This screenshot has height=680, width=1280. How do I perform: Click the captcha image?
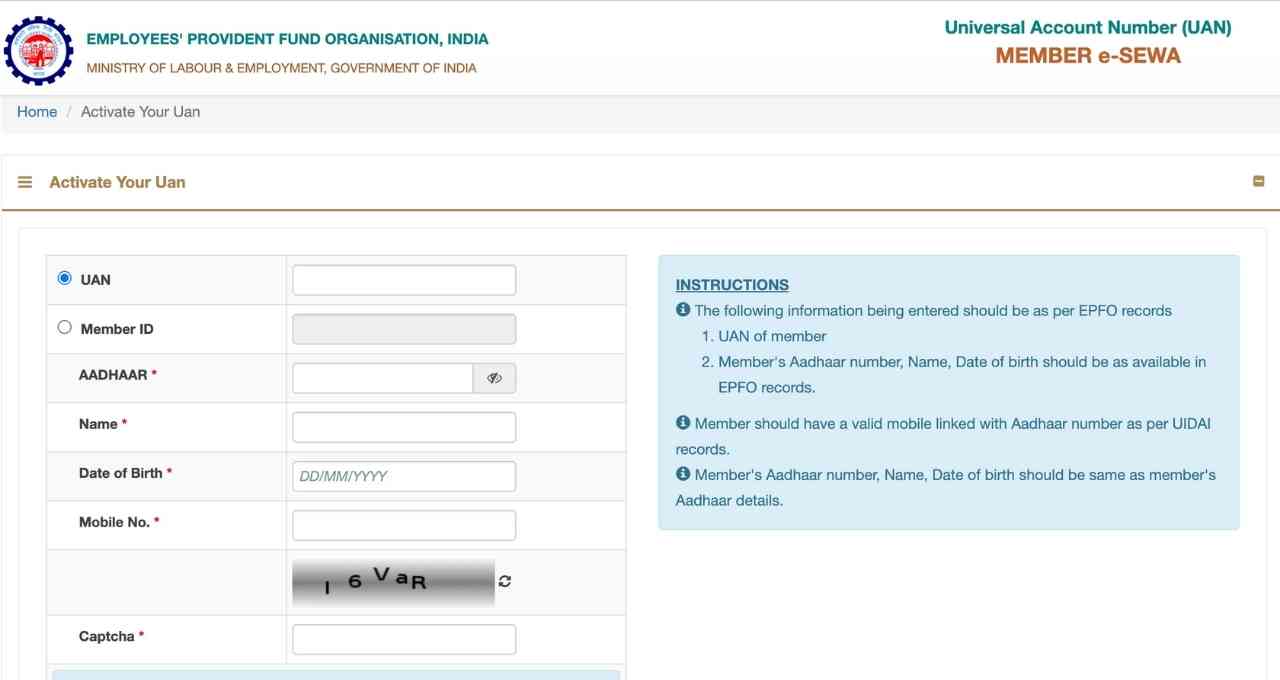pyautogui.click(x=393, y=582)
